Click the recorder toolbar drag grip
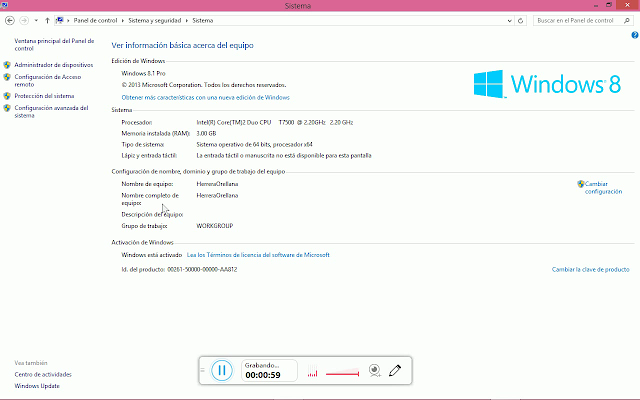 tap(202, 370)
